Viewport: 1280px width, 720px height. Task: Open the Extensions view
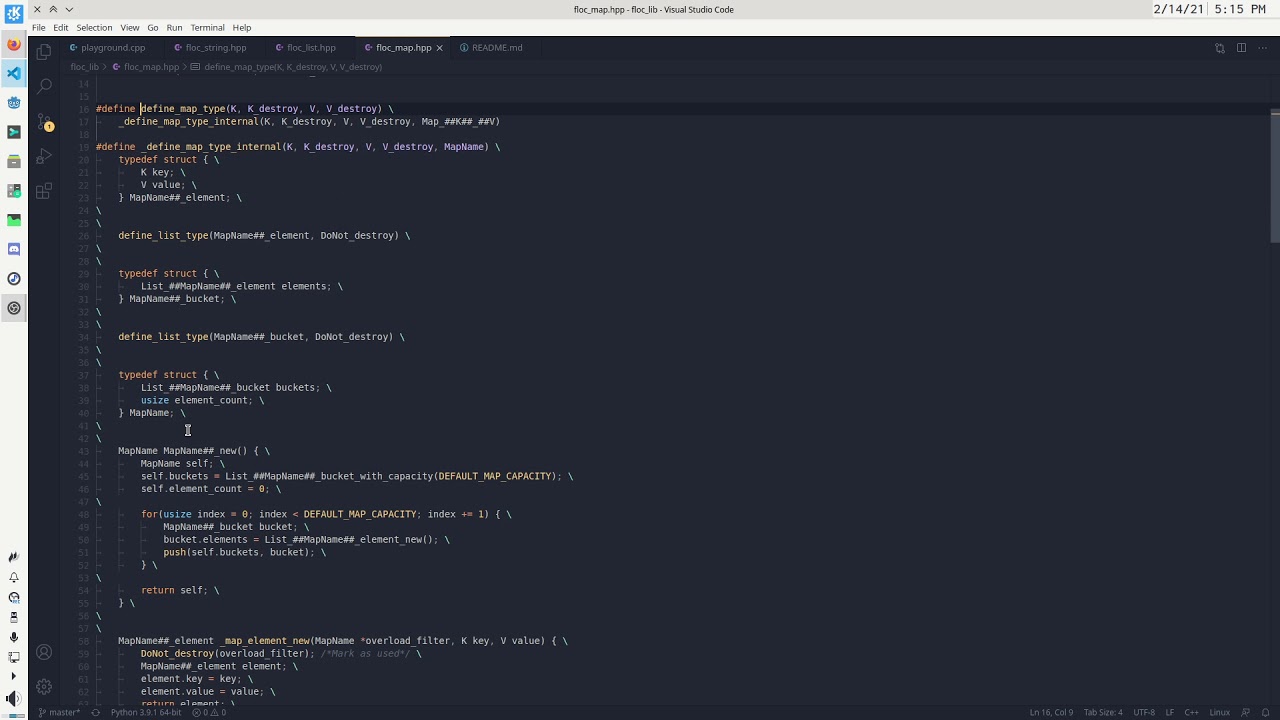[x=44, y=191]
